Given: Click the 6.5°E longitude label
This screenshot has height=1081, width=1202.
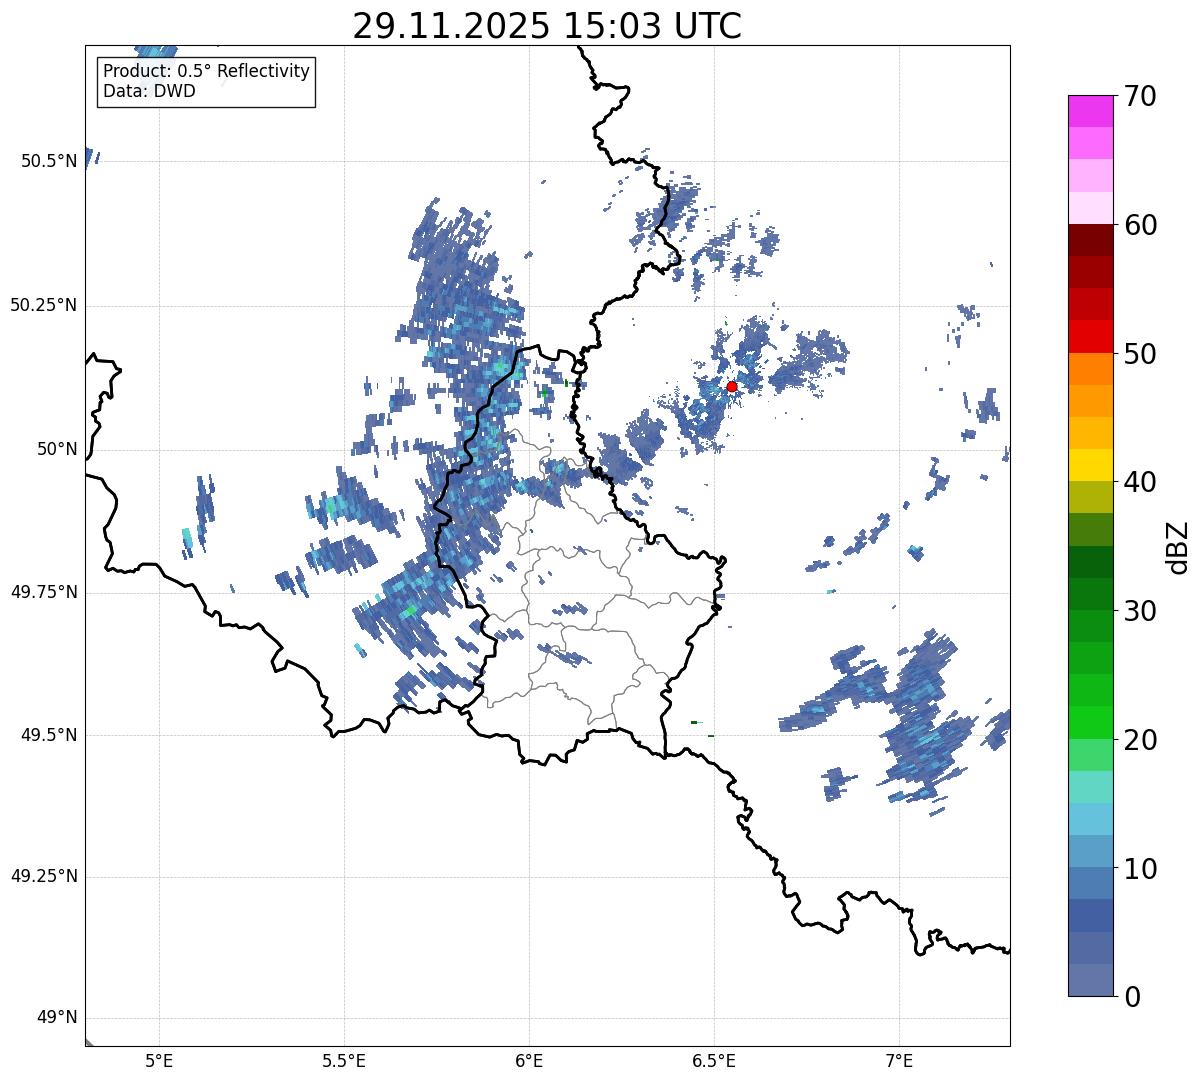Looking at the screenshot, I should [x=714, y=1061].
